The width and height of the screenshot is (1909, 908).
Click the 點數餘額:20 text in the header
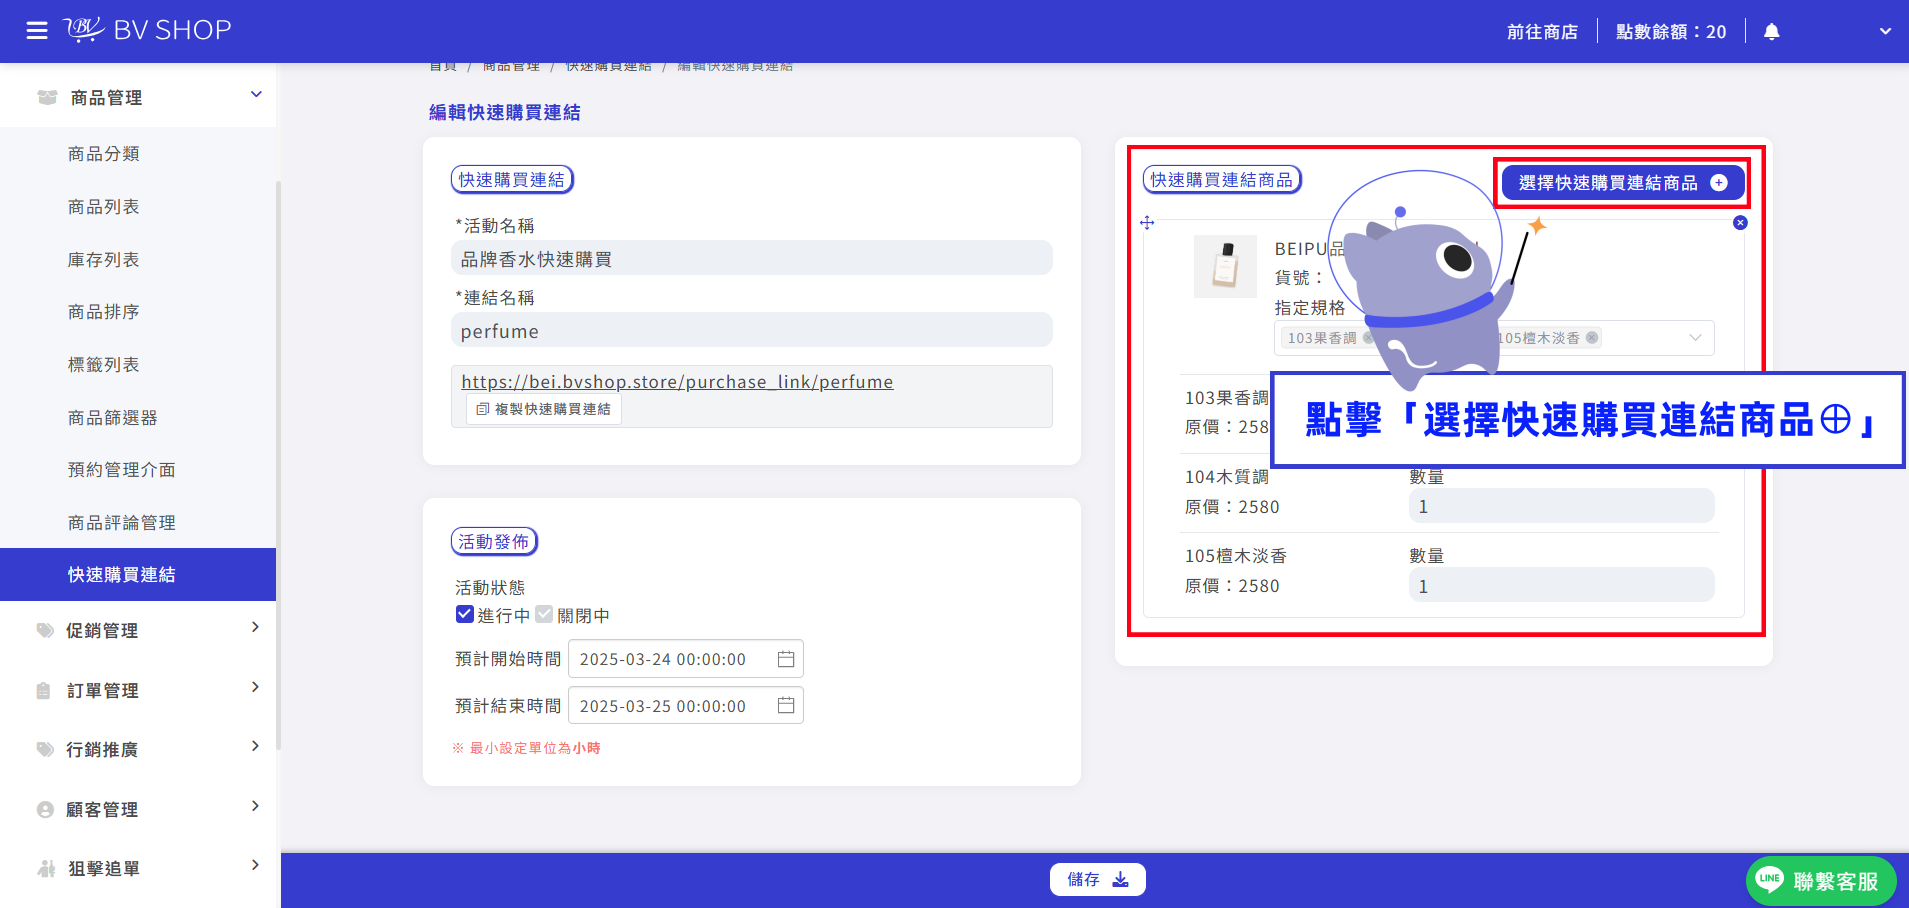[x=1671, y=32]
